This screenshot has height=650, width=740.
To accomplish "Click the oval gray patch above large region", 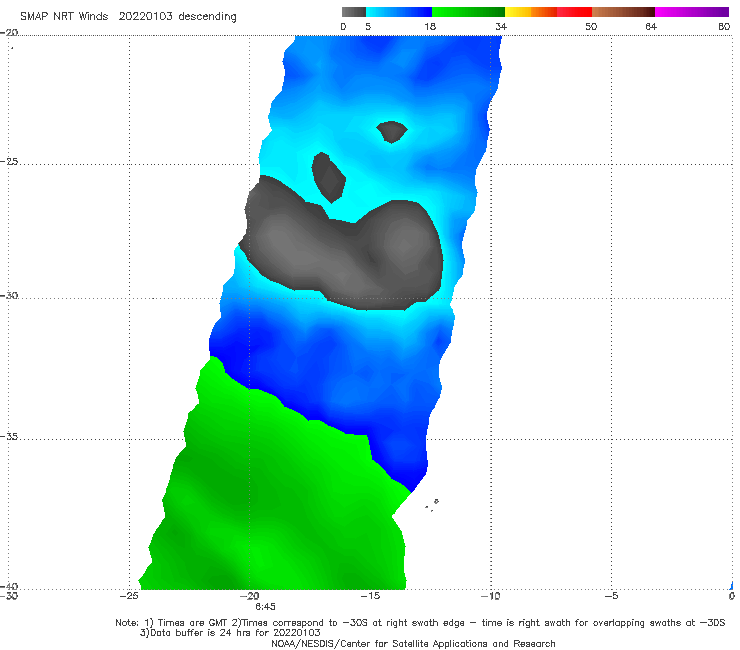I will 328,177.
